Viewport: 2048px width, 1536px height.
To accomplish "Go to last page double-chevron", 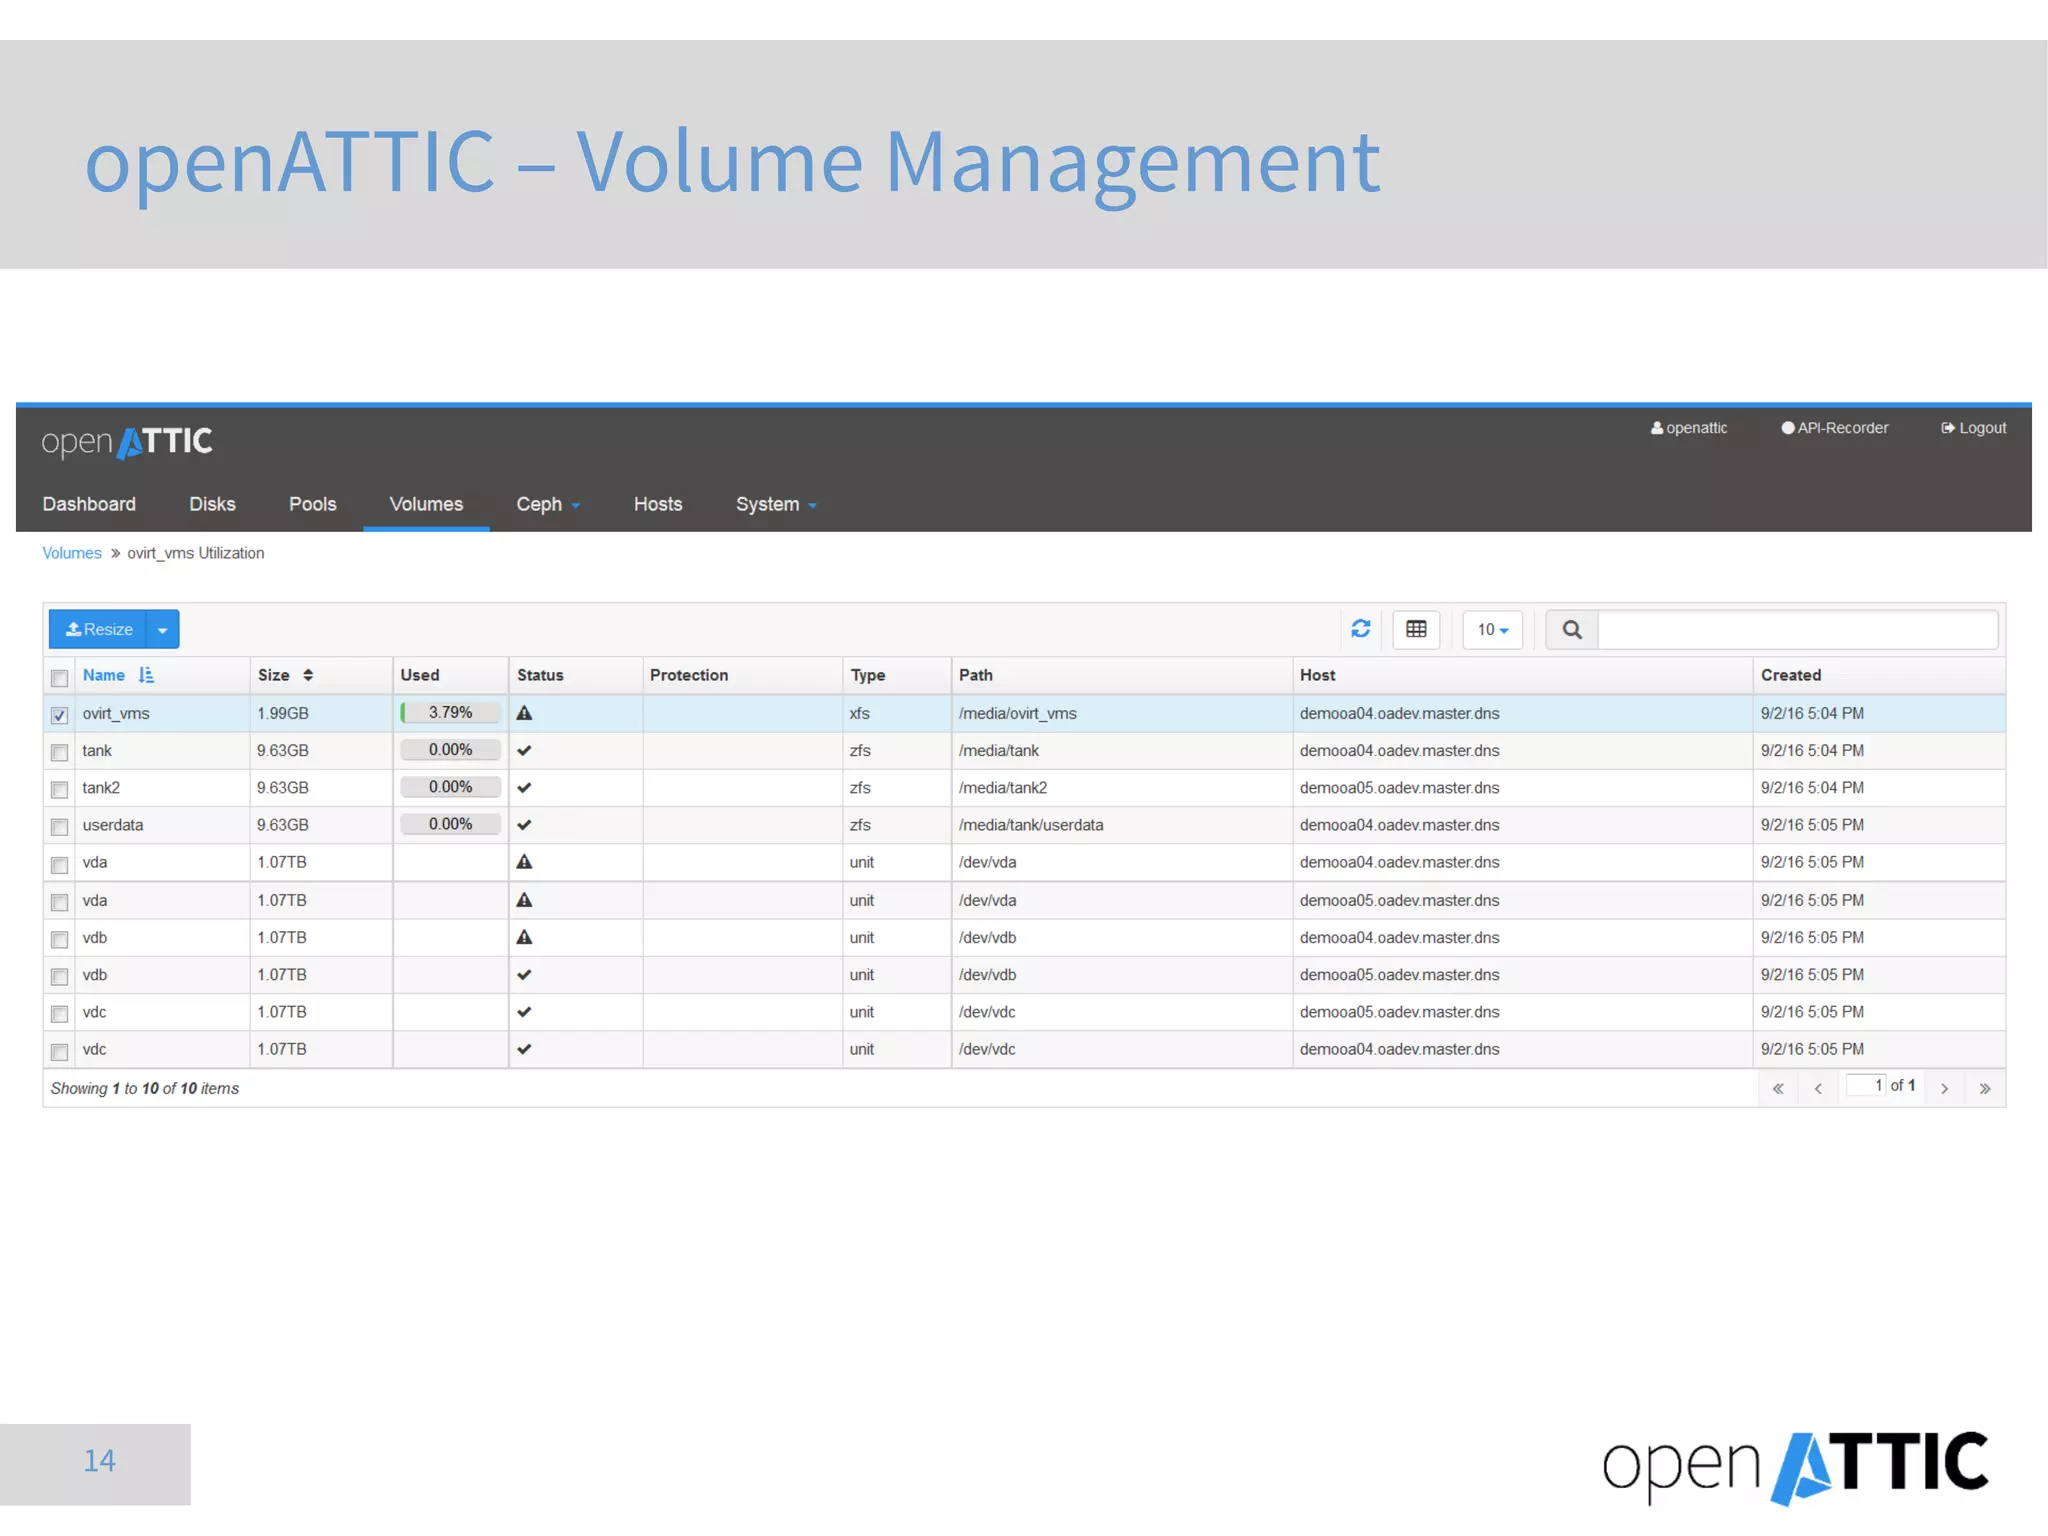I will coord(1985,1088).
